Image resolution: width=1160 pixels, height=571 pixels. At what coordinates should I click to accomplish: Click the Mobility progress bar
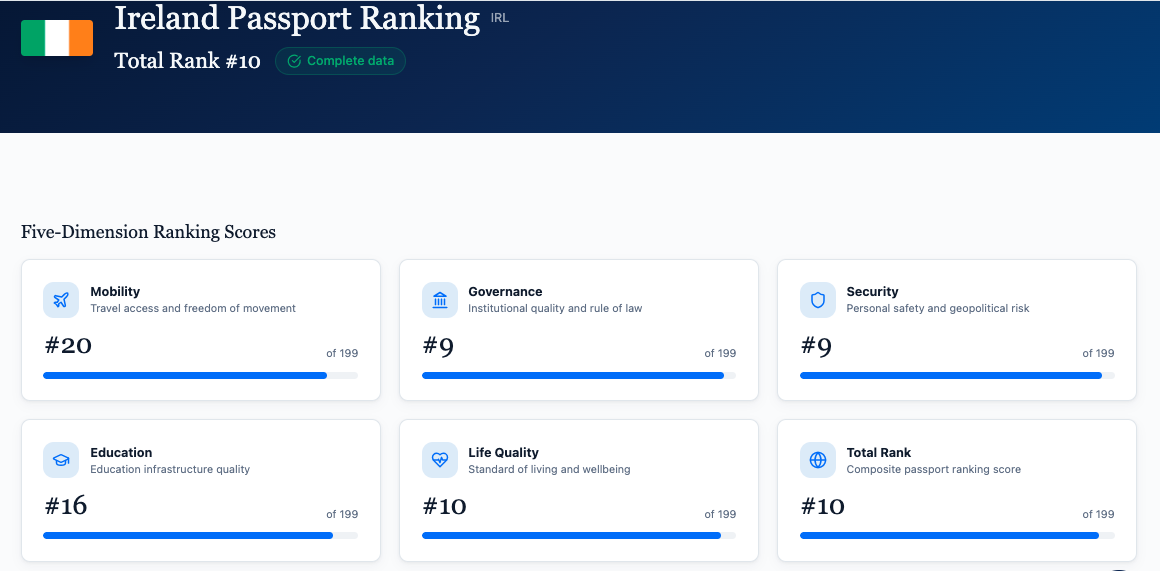tap(200, 375)
